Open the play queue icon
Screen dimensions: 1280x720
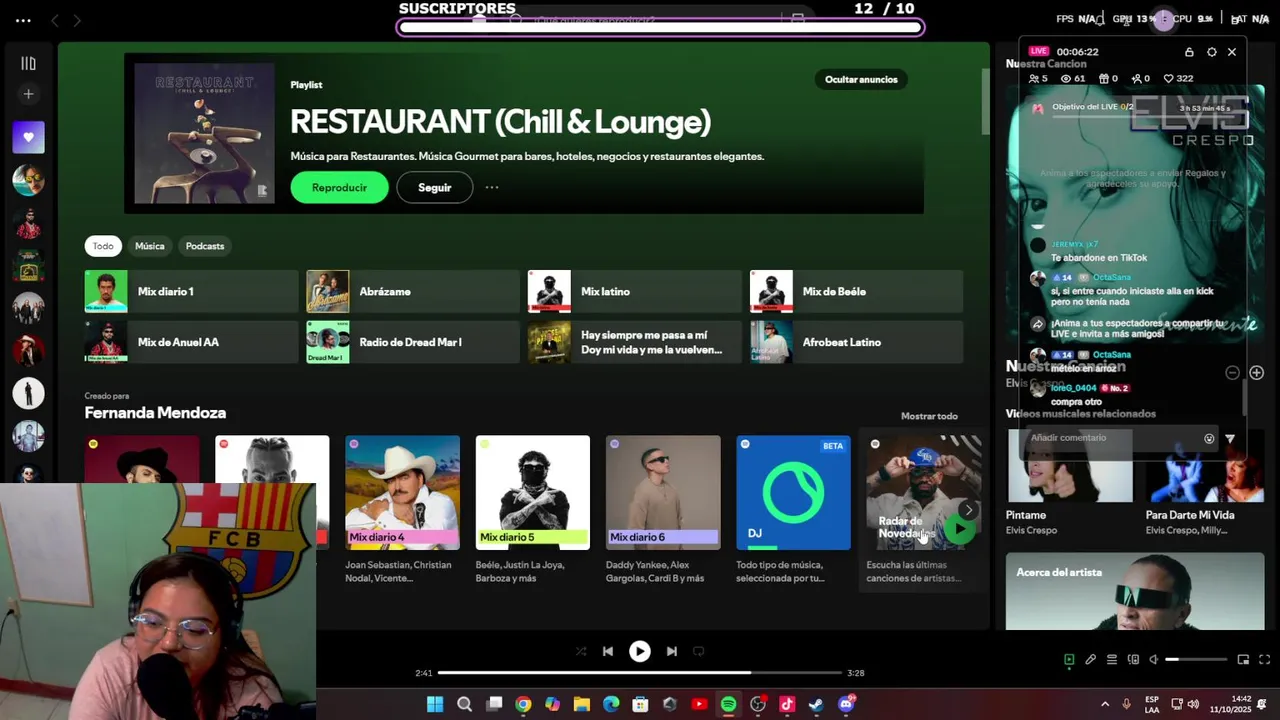[1111, 659]
